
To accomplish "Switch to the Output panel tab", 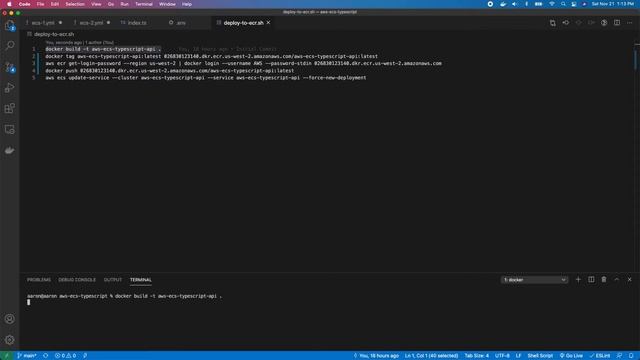I will coord(113,280).
